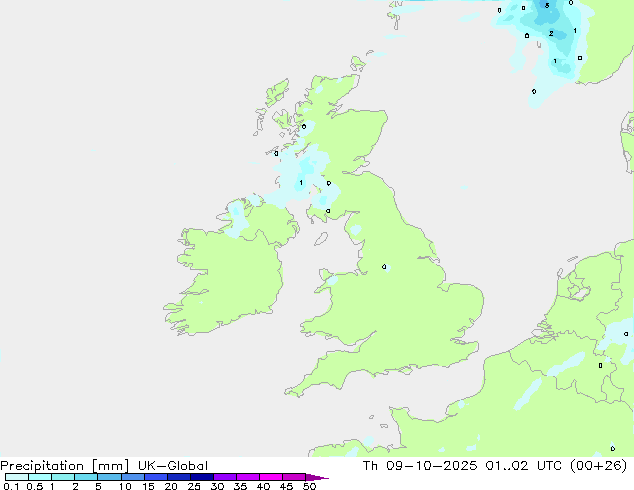Click the "0" marker in central England
Image resolution: width=634 pixels, height=490 pixels.
pos(386,267)
